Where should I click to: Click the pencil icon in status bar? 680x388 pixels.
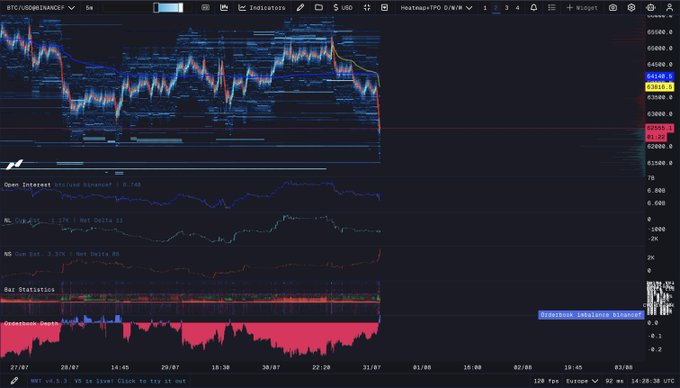click(14, 381)
